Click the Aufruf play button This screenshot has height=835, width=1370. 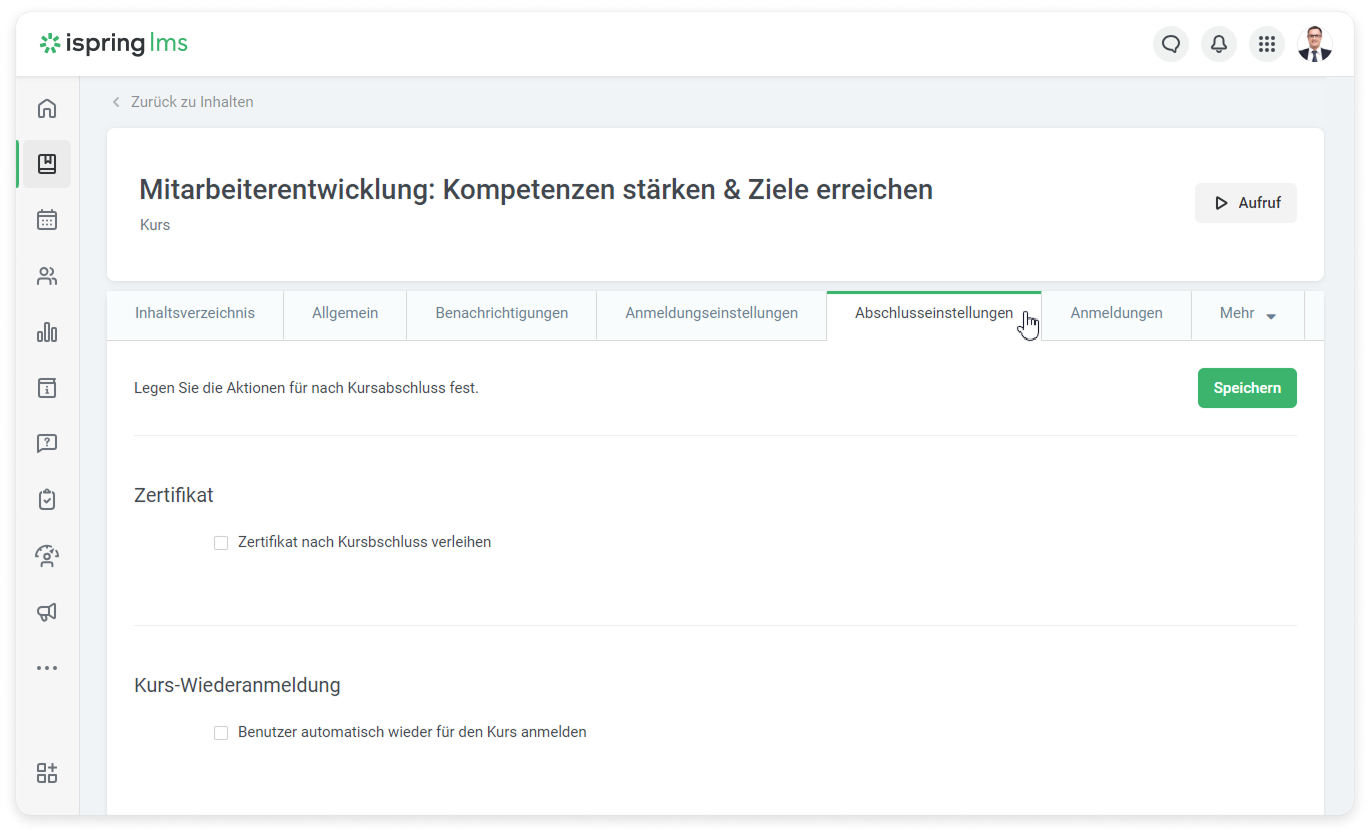point(1245,203)
